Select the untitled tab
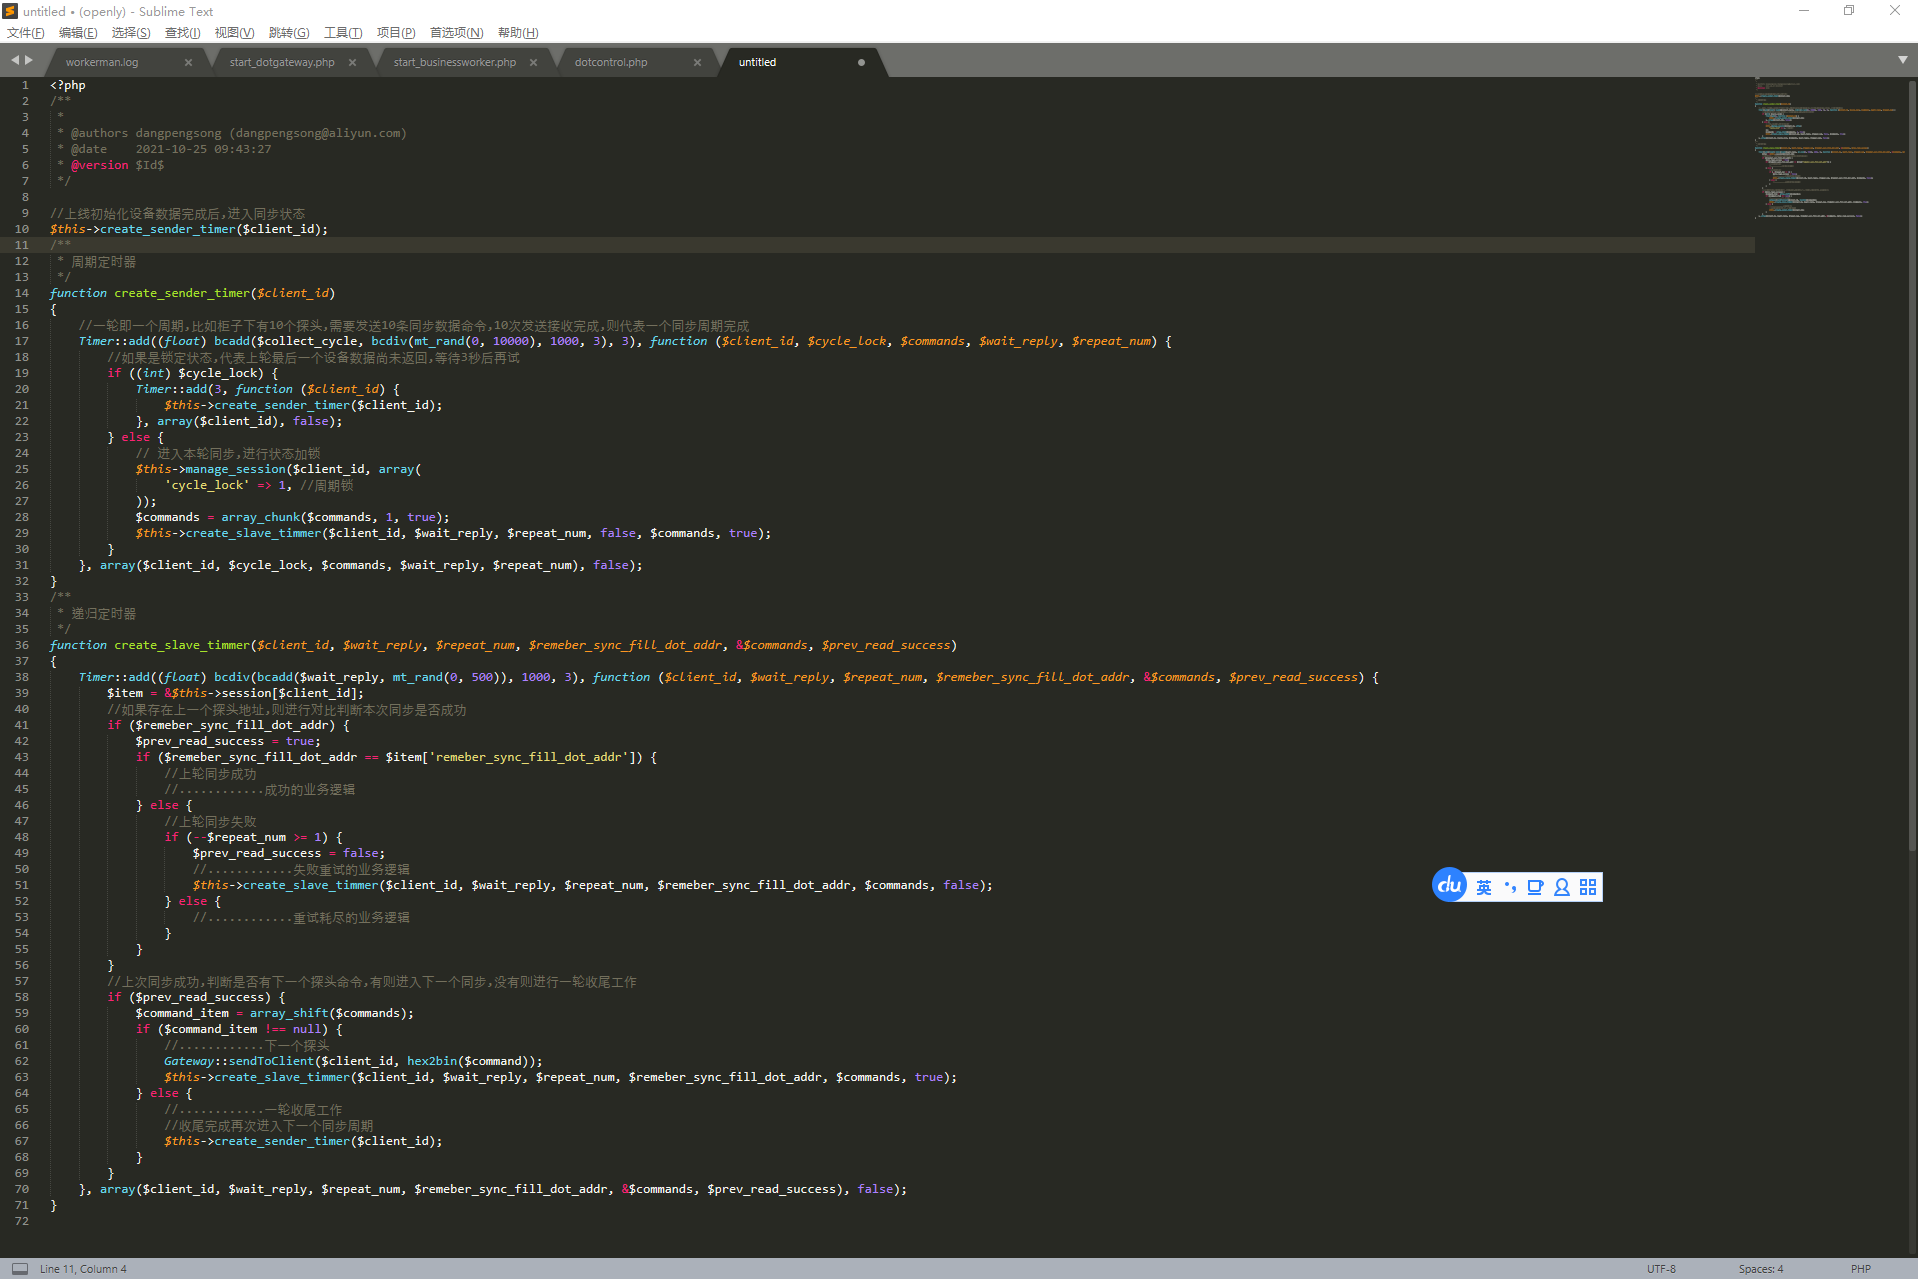The width and height of the screenshot is (1918, 1279). [x=757, y=62]
